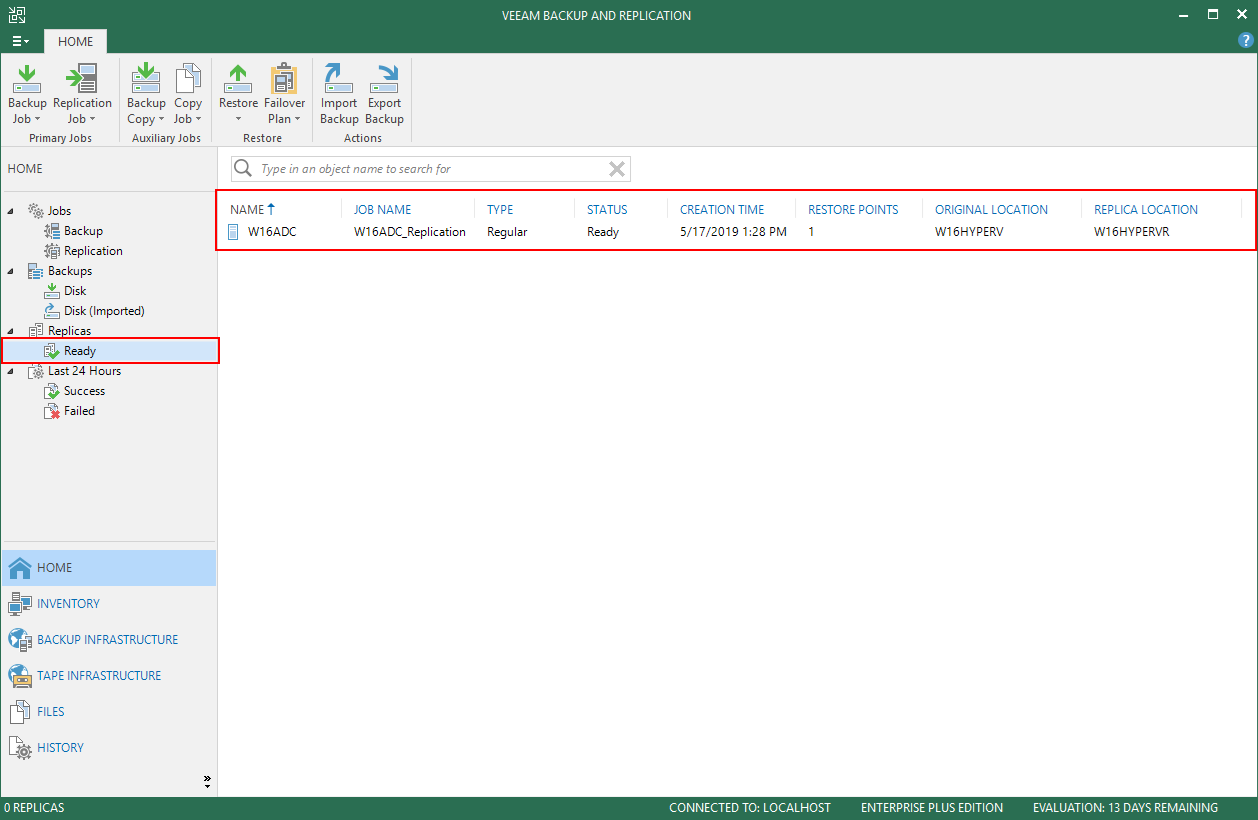The image size is (1258, 820).
Task: Open the Failover Plan ribbon button
Action: [284, 94]
